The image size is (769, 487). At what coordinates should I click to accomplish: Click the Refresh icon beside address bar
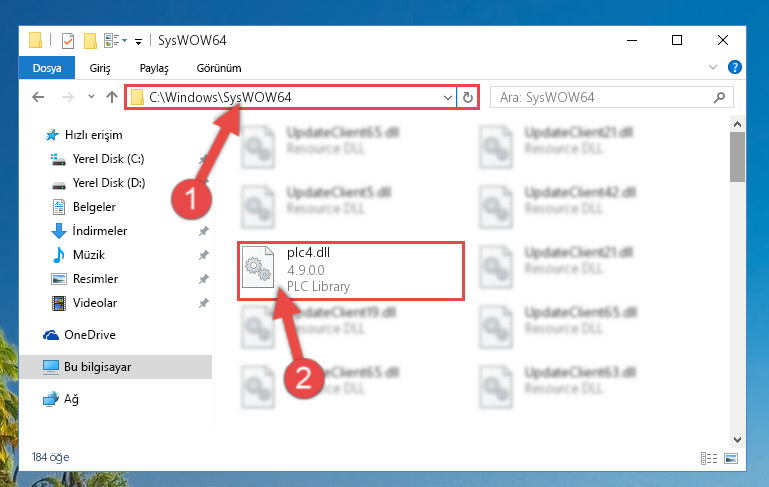468,97
